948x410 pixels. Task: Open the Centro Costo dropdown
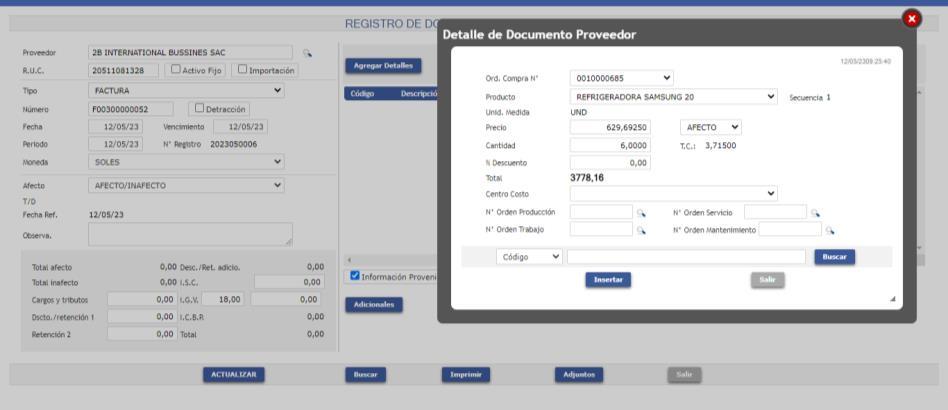(674, 194)
